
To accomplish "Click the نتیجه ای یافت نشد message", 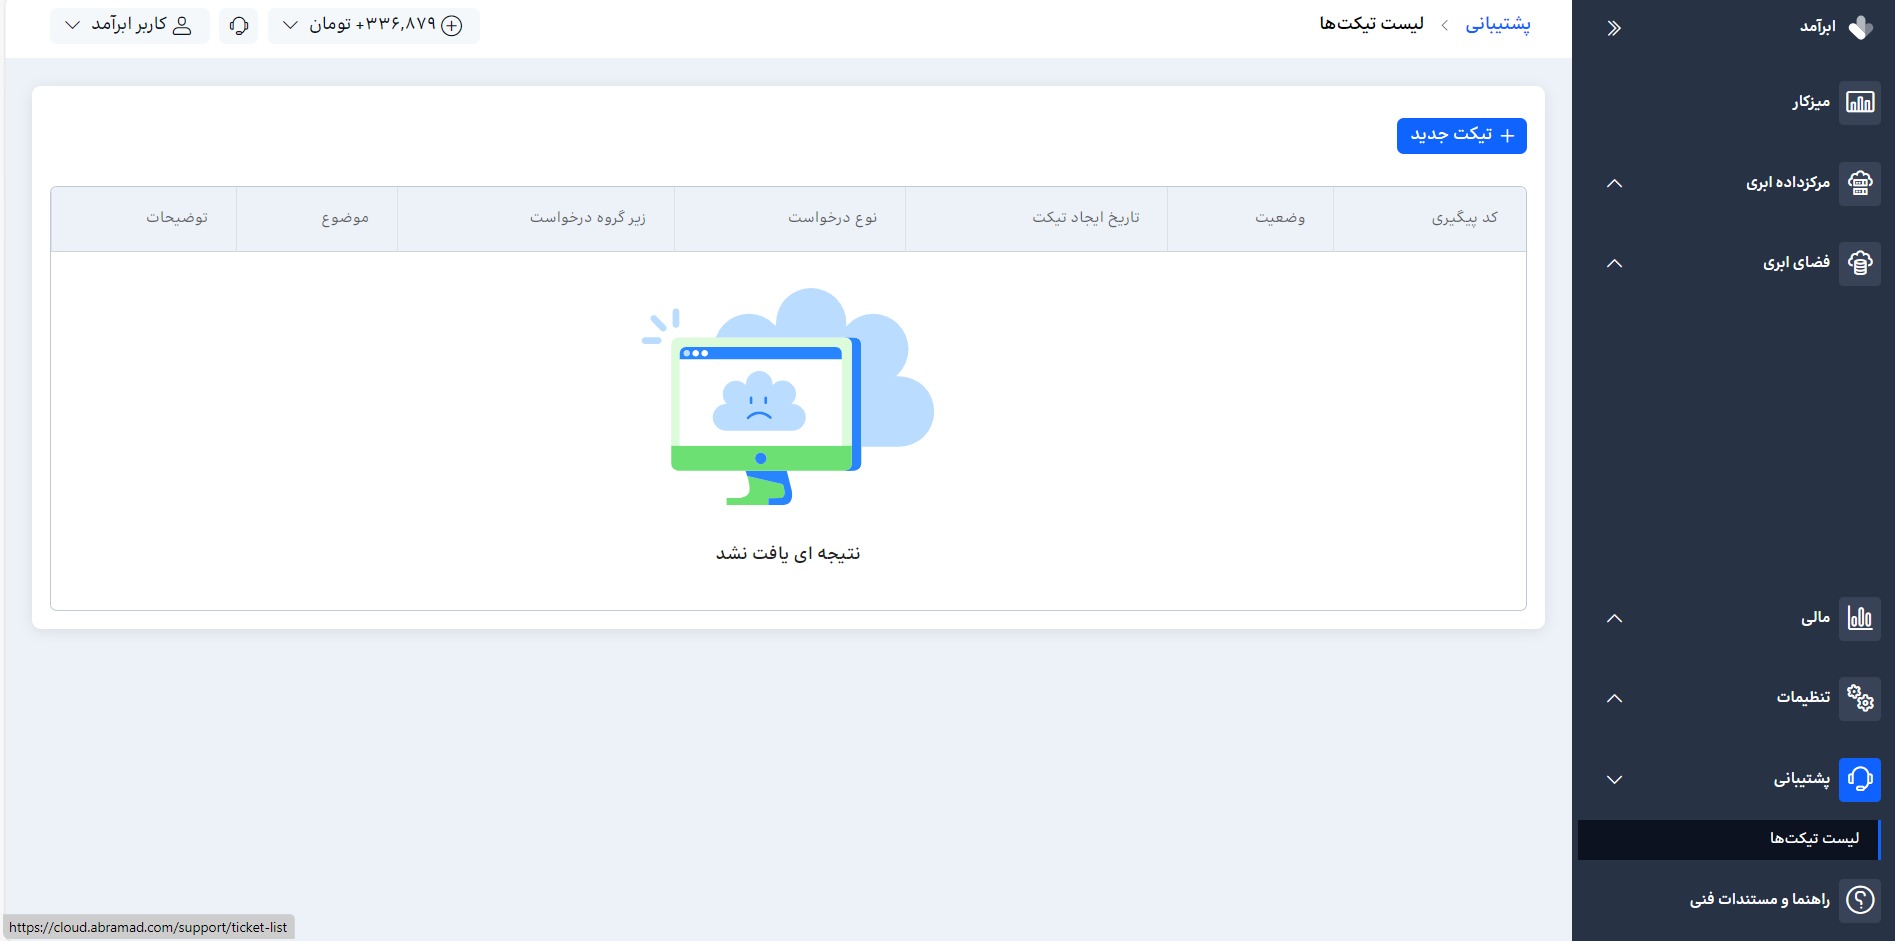I will click(788, 554).
